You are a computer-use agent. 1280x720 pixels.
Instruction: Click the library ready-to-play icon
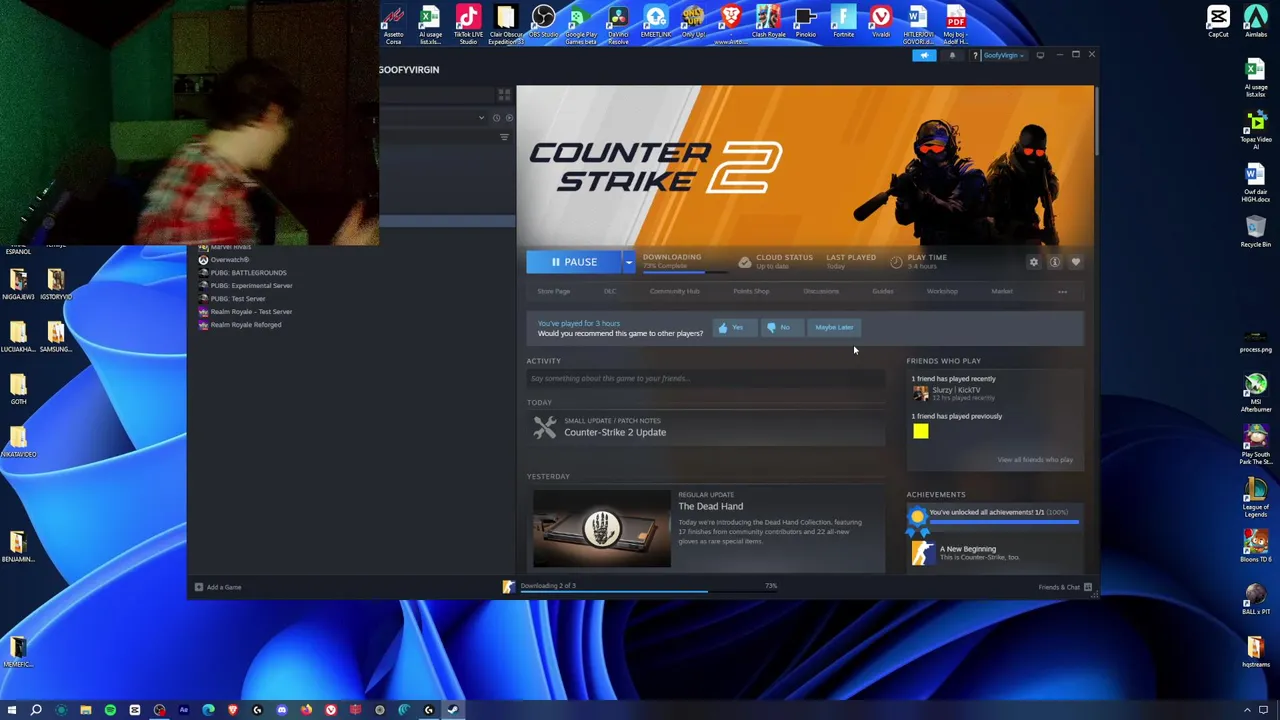(x=509, y=118)
